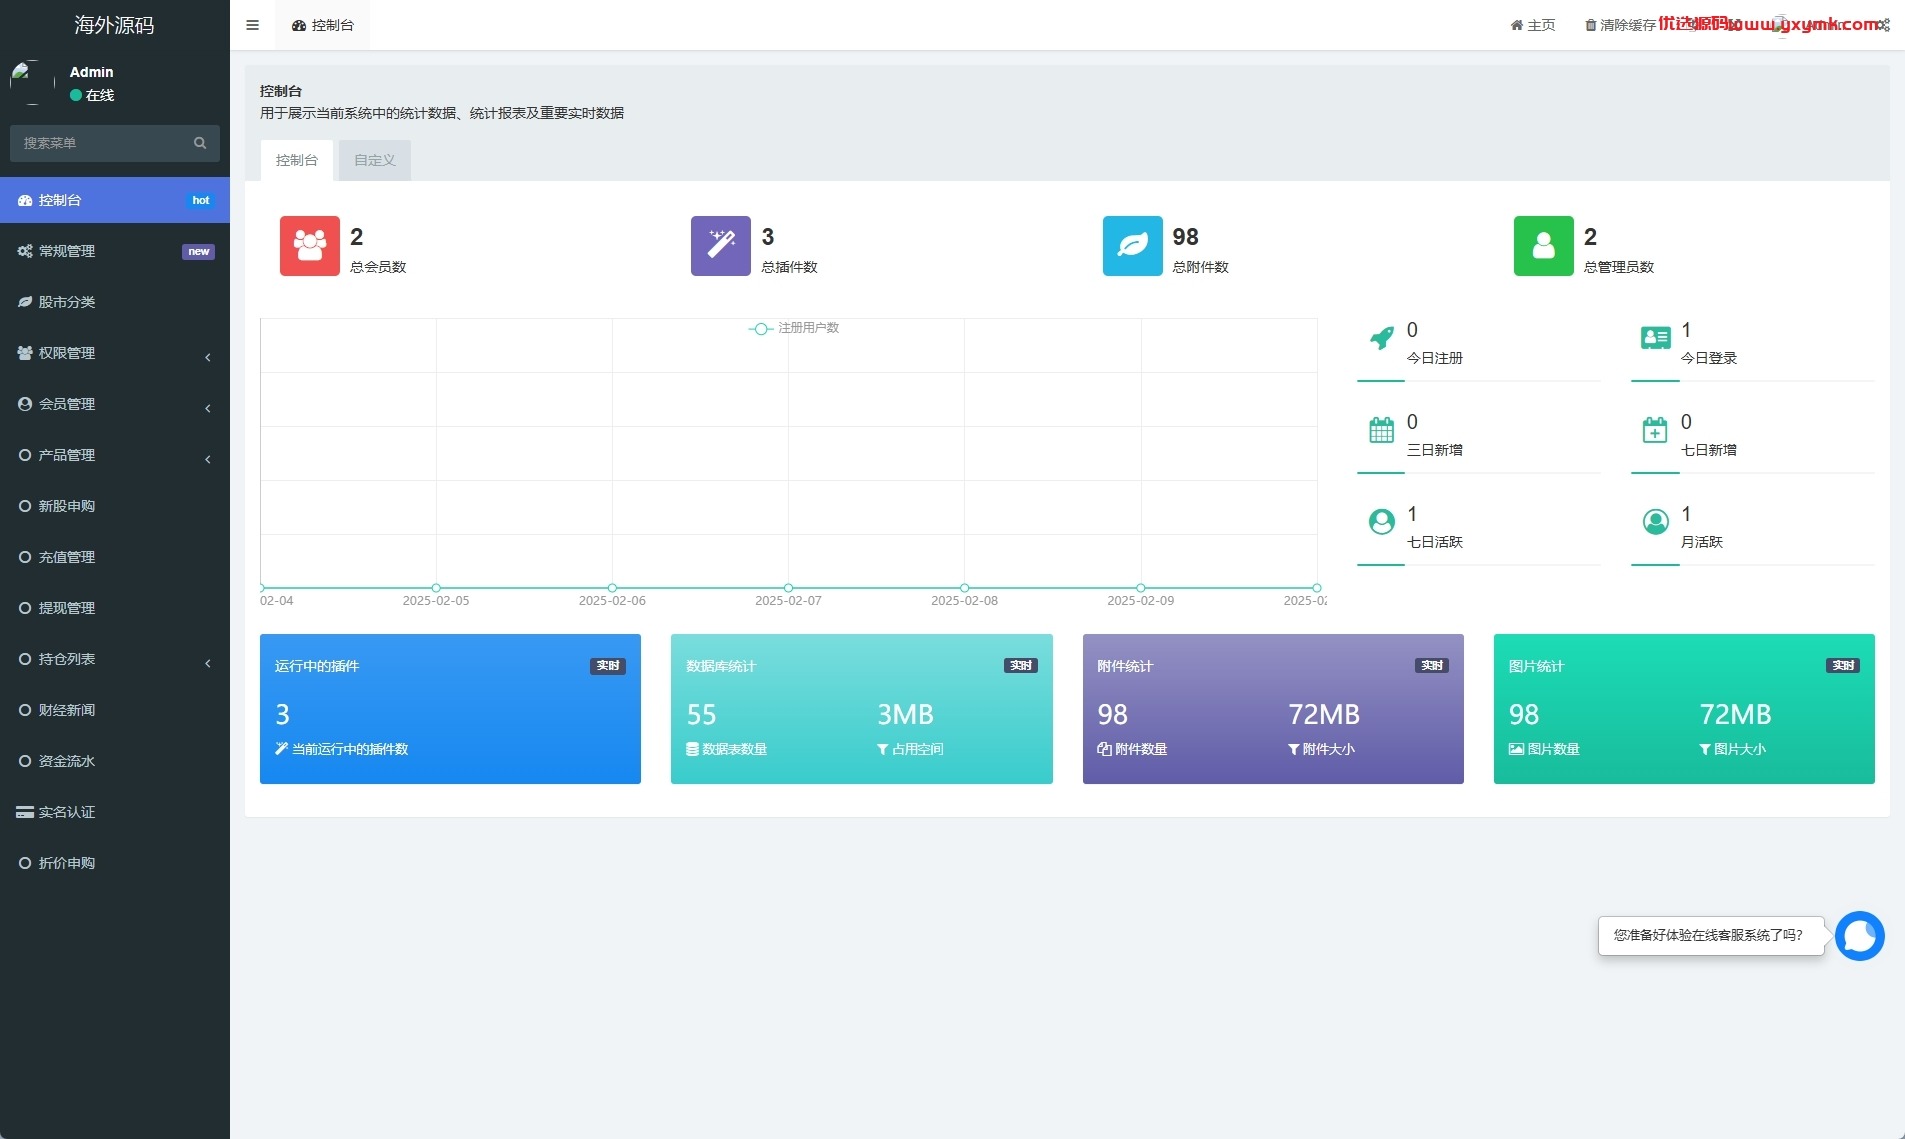The image size is (1905, 1139).
Task: Click the 实时 badge on 数据库统计 card
Action: tap(1021, 666)
